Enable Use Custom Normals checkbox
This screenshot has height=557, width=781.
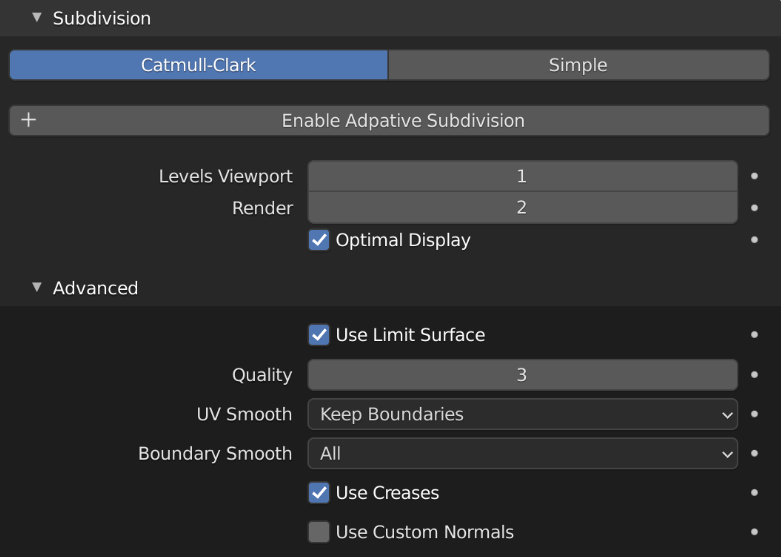[319, 532]
